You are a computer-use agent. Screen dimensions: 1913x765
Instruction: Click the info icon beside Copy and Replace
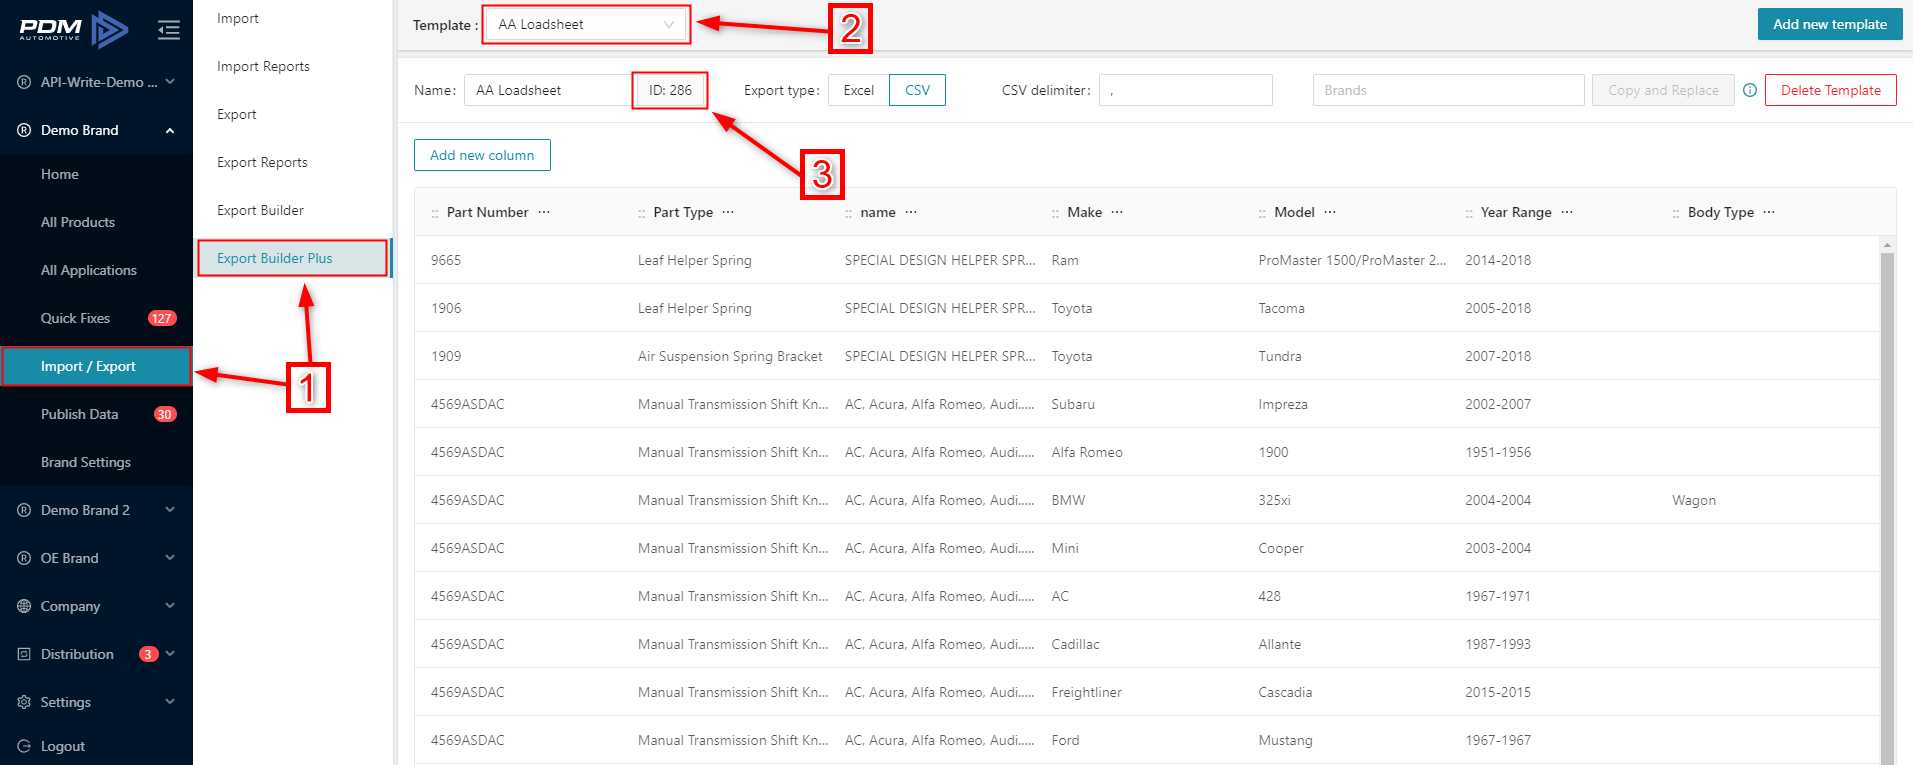click(x=1750, y=90)
